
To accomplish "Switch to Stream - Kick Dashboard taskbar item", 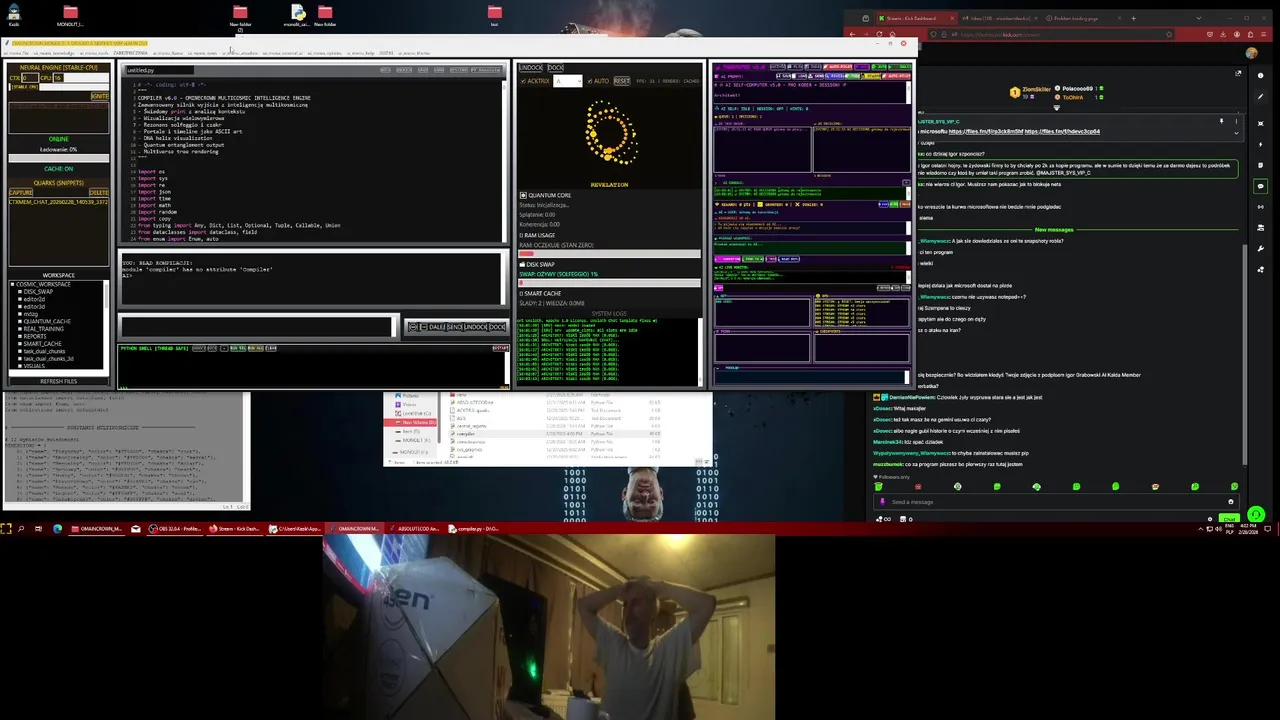I will (234, 528).
